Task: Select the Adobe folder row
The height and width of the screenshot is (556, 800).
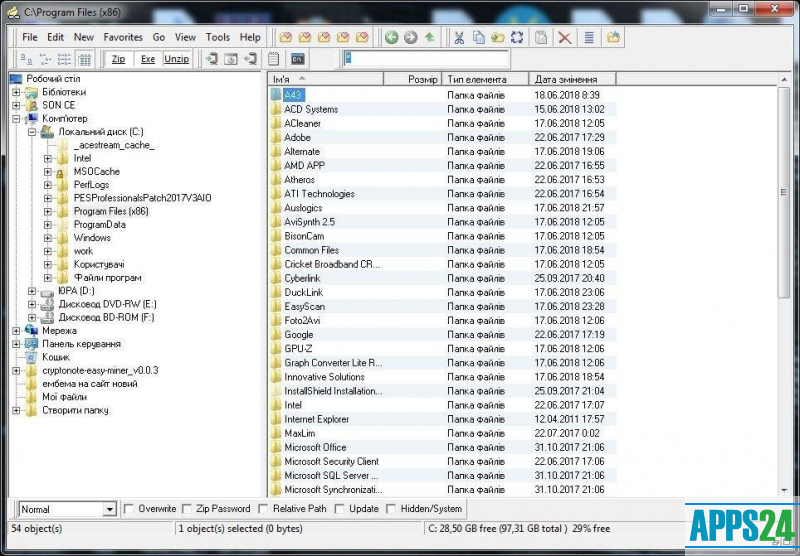Action: click(442, 138)
